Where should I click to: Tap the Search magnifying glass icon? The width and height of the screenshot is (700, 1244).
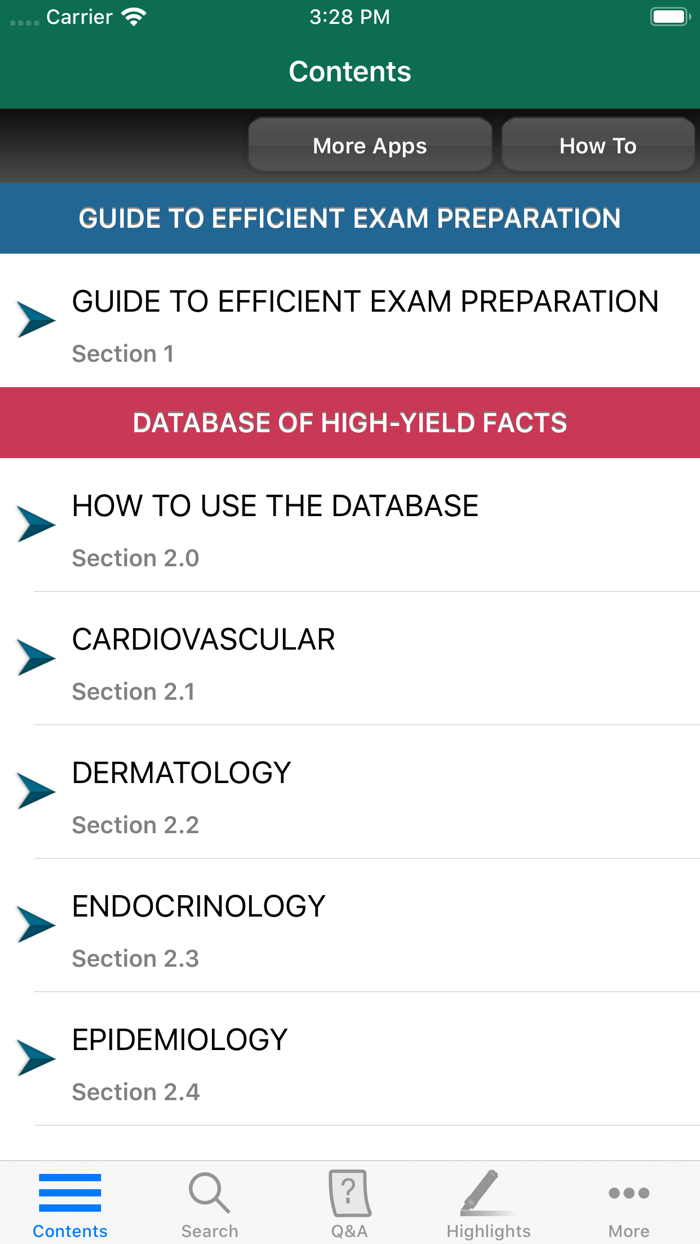click(209, 1192)
